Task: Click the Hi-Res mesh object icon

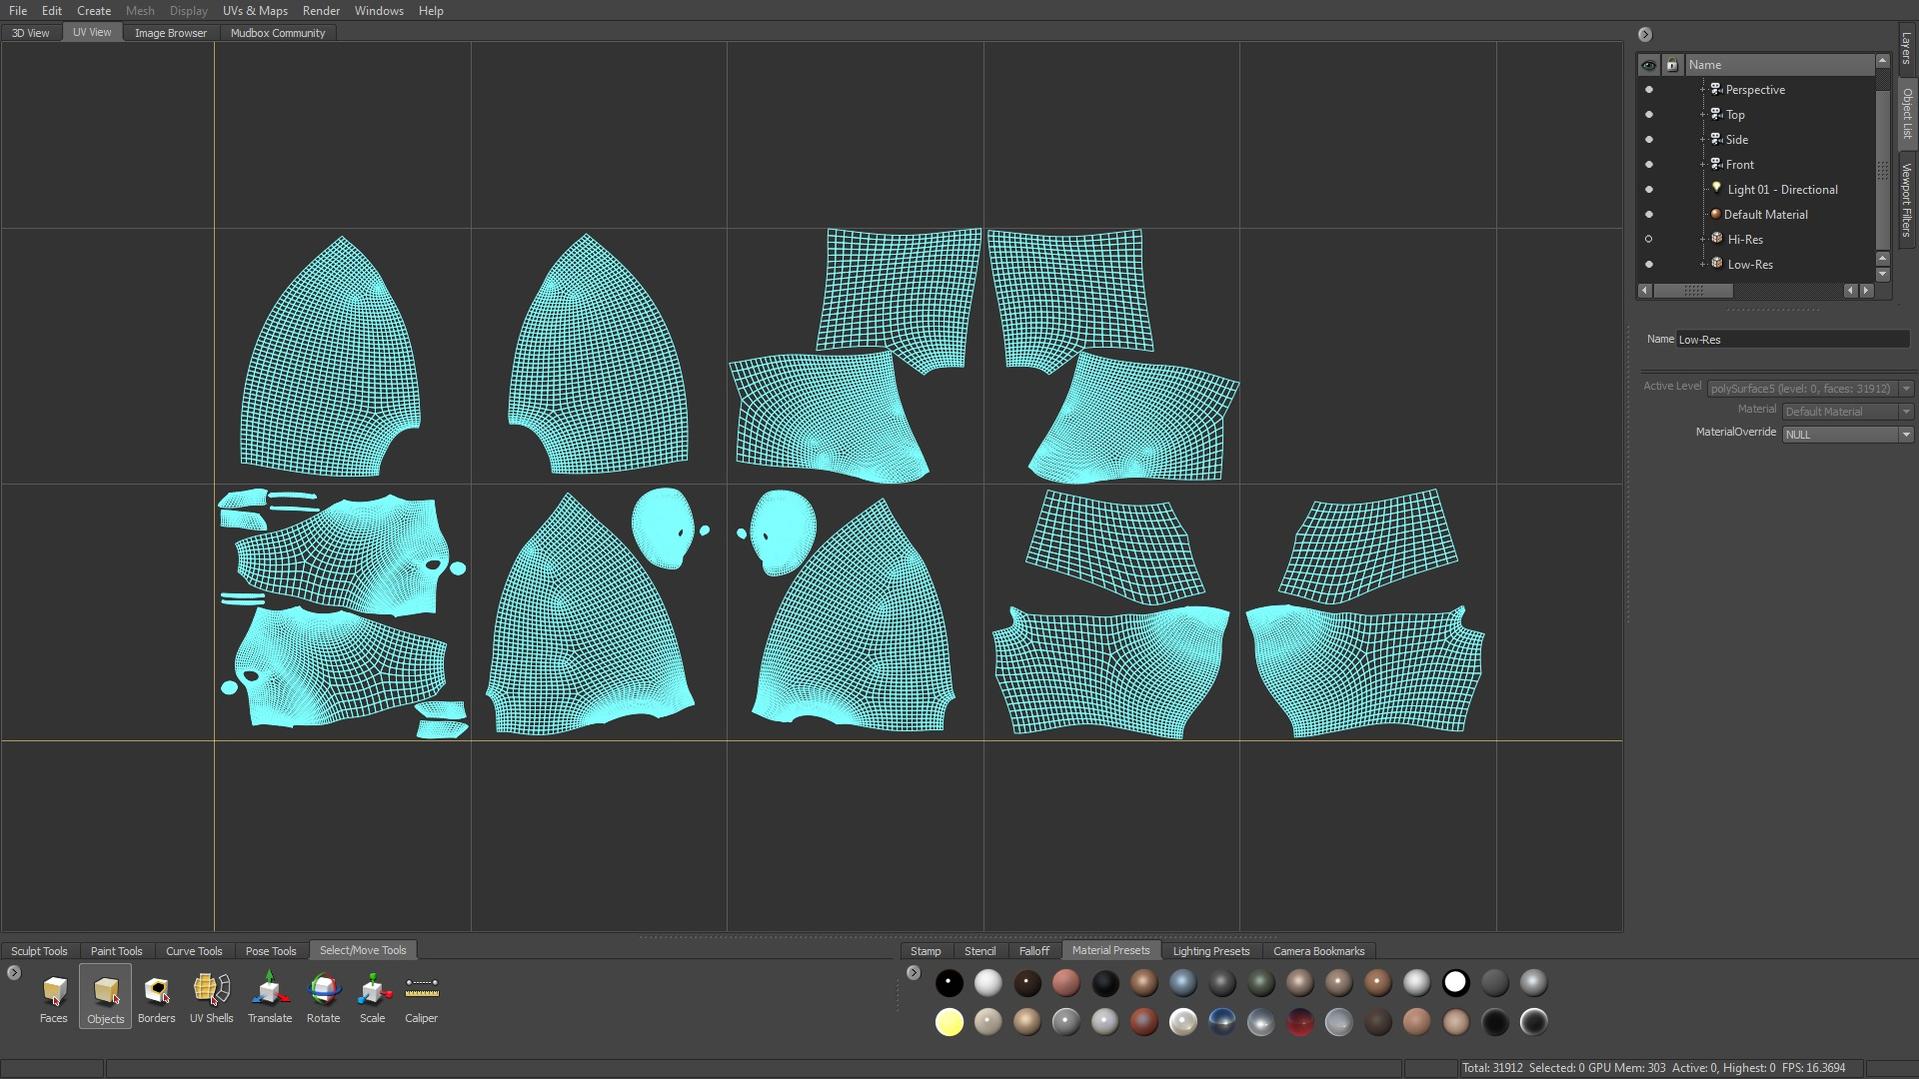Action: coord(1716,238)
